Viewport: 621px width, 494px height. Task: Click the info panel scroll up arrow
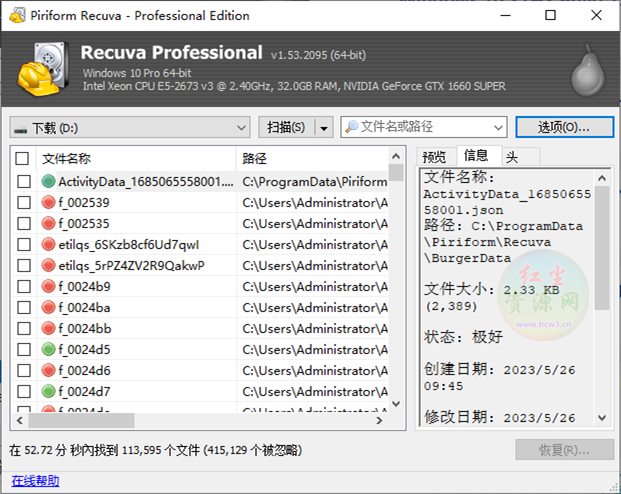[x=602, y=178]
